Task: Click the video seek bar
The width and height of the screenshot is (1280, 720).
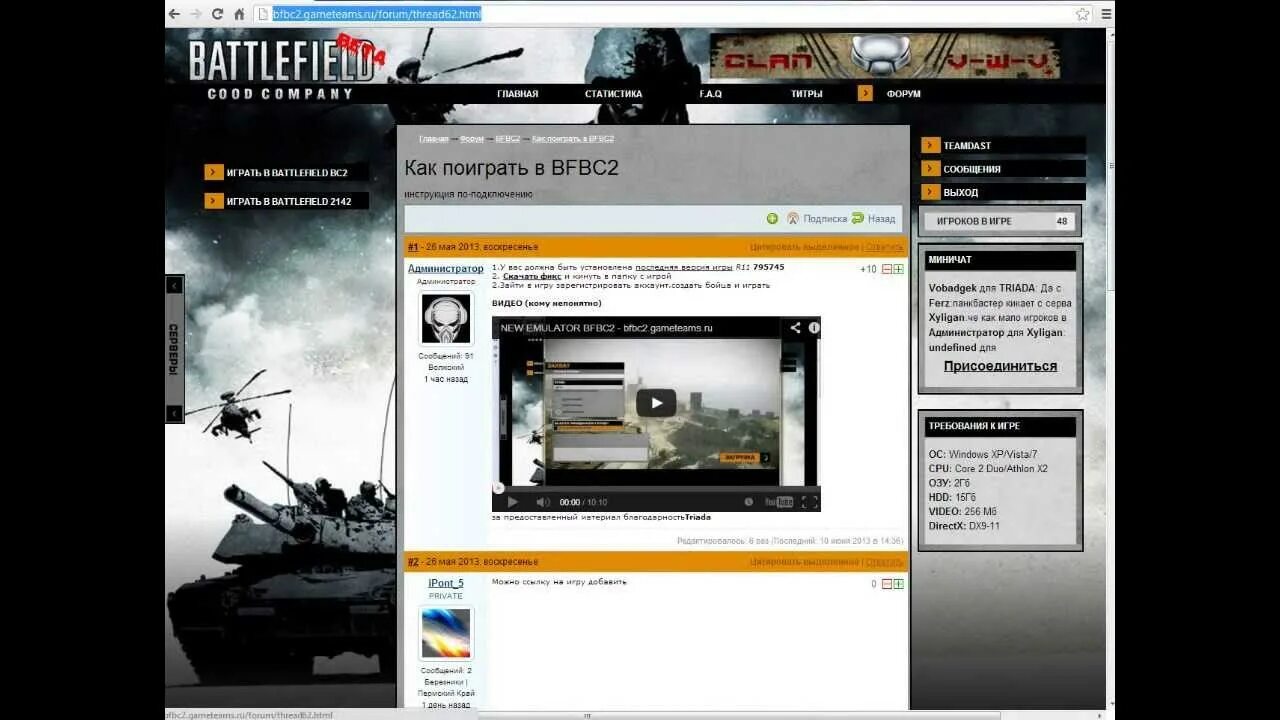Action: click(656, 487)
